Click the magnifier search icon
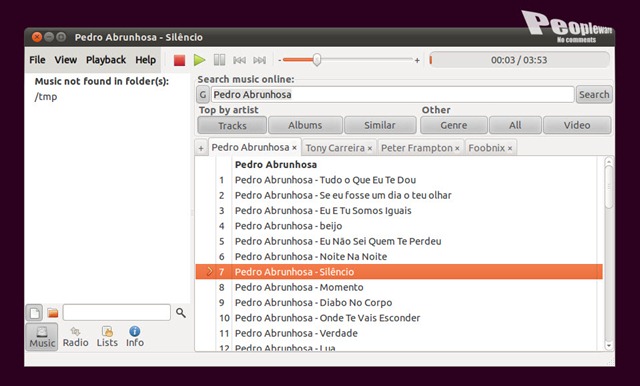Screen dimensions: 640x386 [x=180, y=313]
